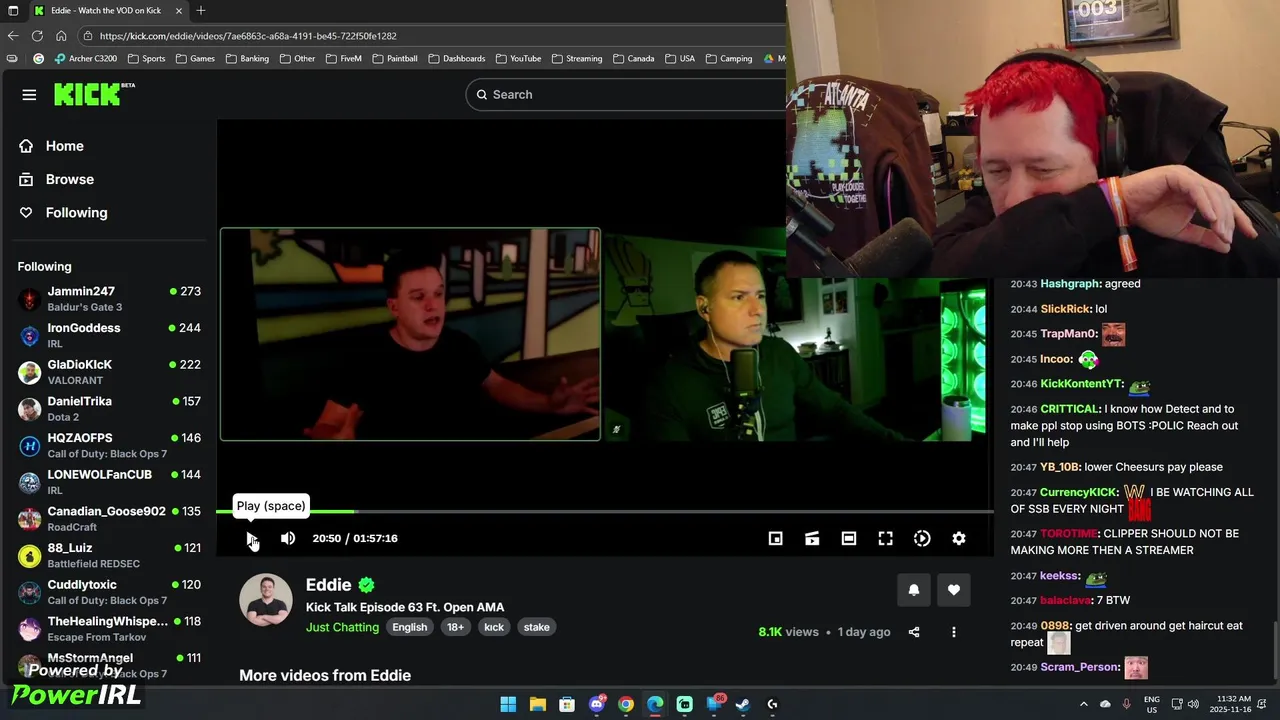
Task: Open the browser tab actions icon
Action: pyautogui.click(x=13, y=10)
